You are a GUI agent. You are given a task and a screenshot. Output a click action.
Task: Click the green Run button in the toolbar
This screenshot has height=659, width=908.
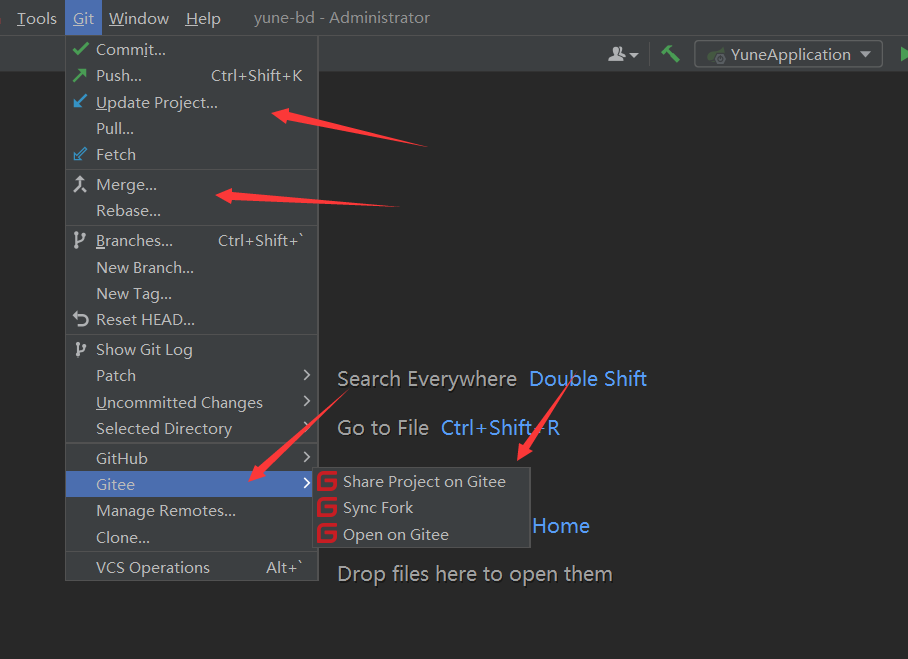(x=903, y=54)
